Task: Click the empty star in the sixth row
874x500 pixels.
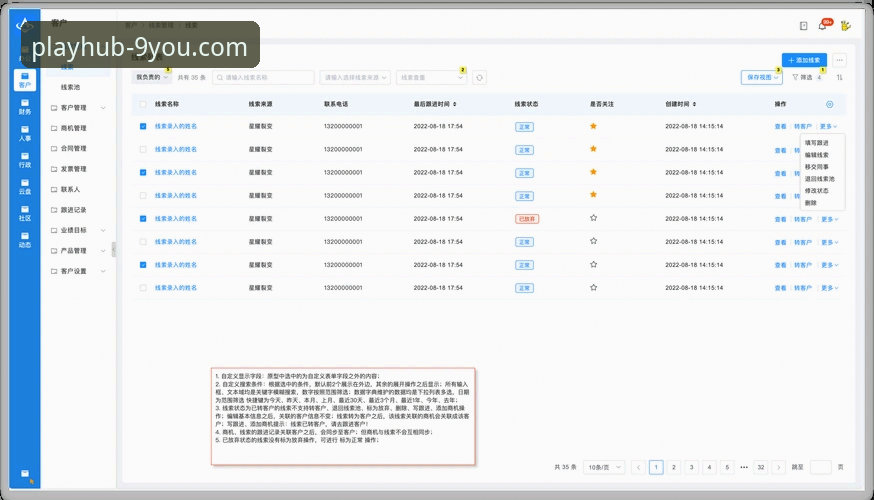Action: click(x=593, y=241)
